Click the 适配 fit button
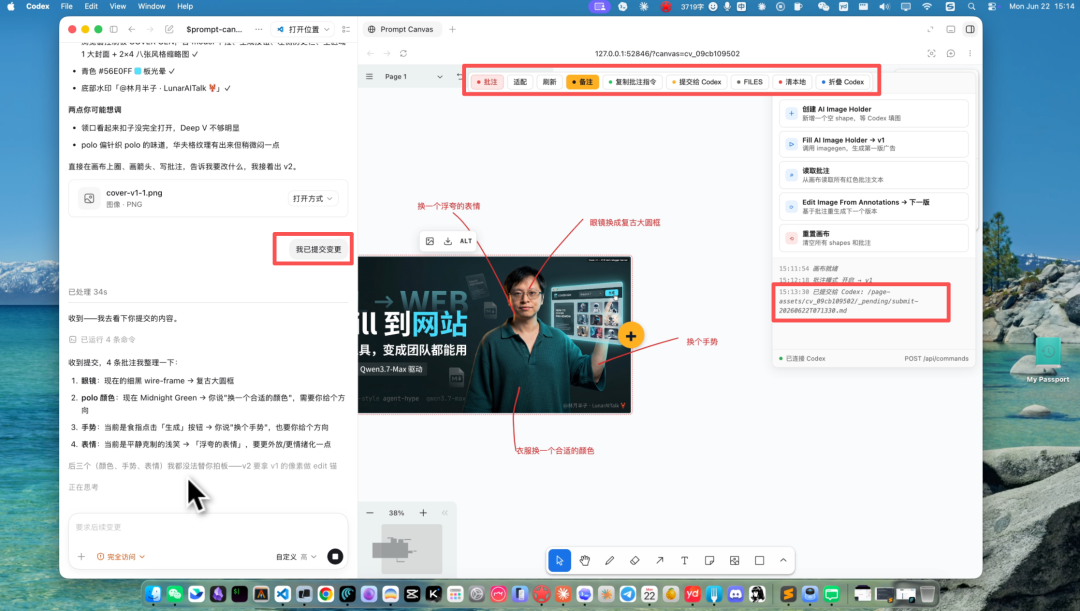This screenshot has width=1080, height=611. (520, 82)
